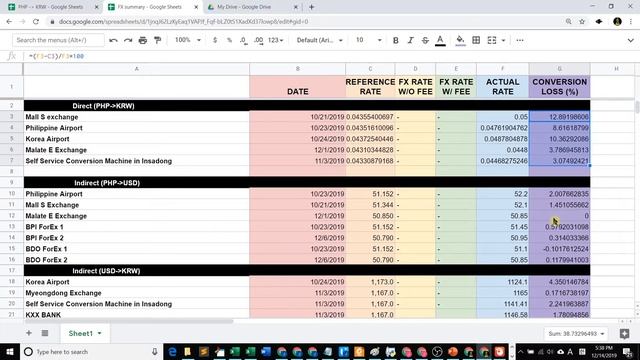The height and width of the screenshot is (360, 640).
Task: Click the Print icon
Action: (x=142, y=40)
